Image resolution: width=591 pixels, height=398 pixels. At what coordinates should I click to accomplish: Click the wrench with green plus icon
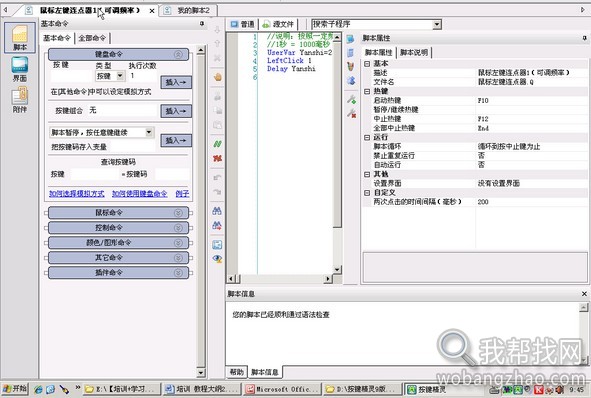point(351,100)
